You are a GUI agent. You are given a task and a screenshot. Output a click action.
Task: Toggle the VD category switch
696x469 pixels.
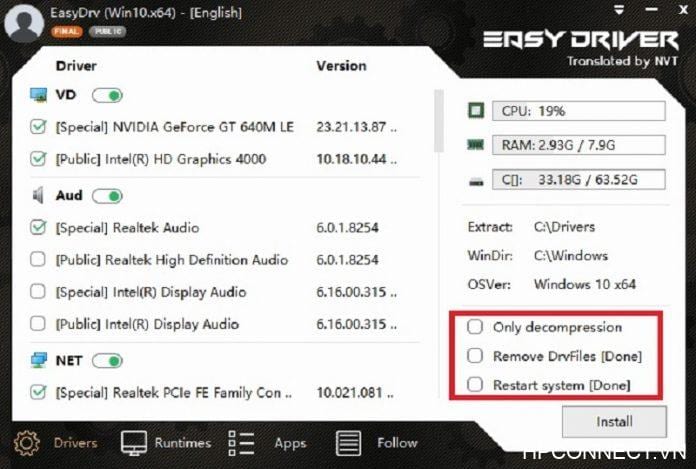tap(107, 95)
